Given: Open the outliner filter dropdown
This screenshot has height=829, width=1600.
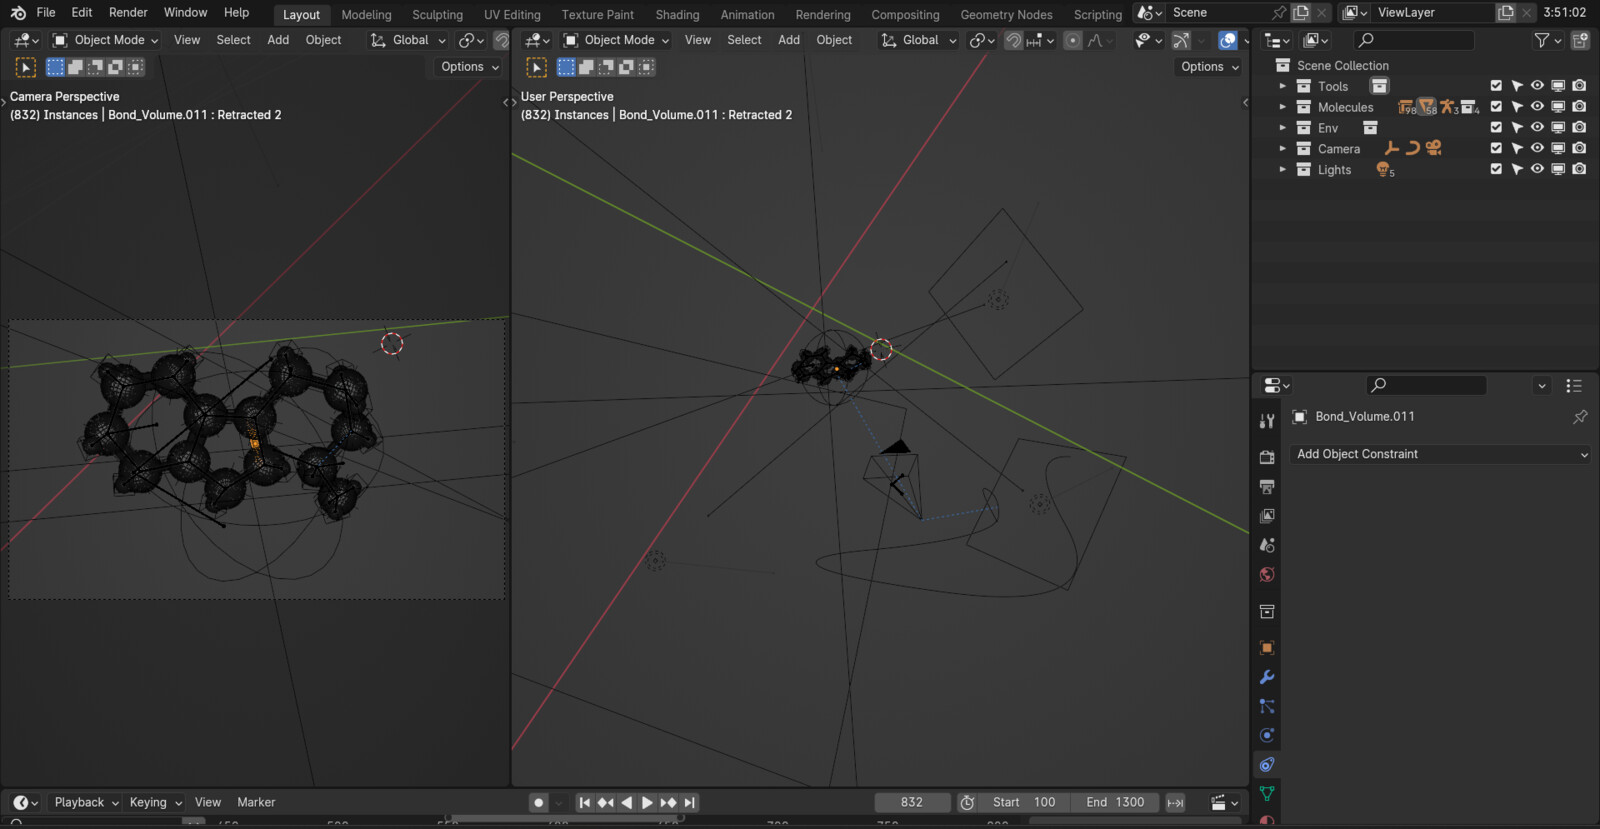Looking at the screenshot, I should (x=1548, y=40).
